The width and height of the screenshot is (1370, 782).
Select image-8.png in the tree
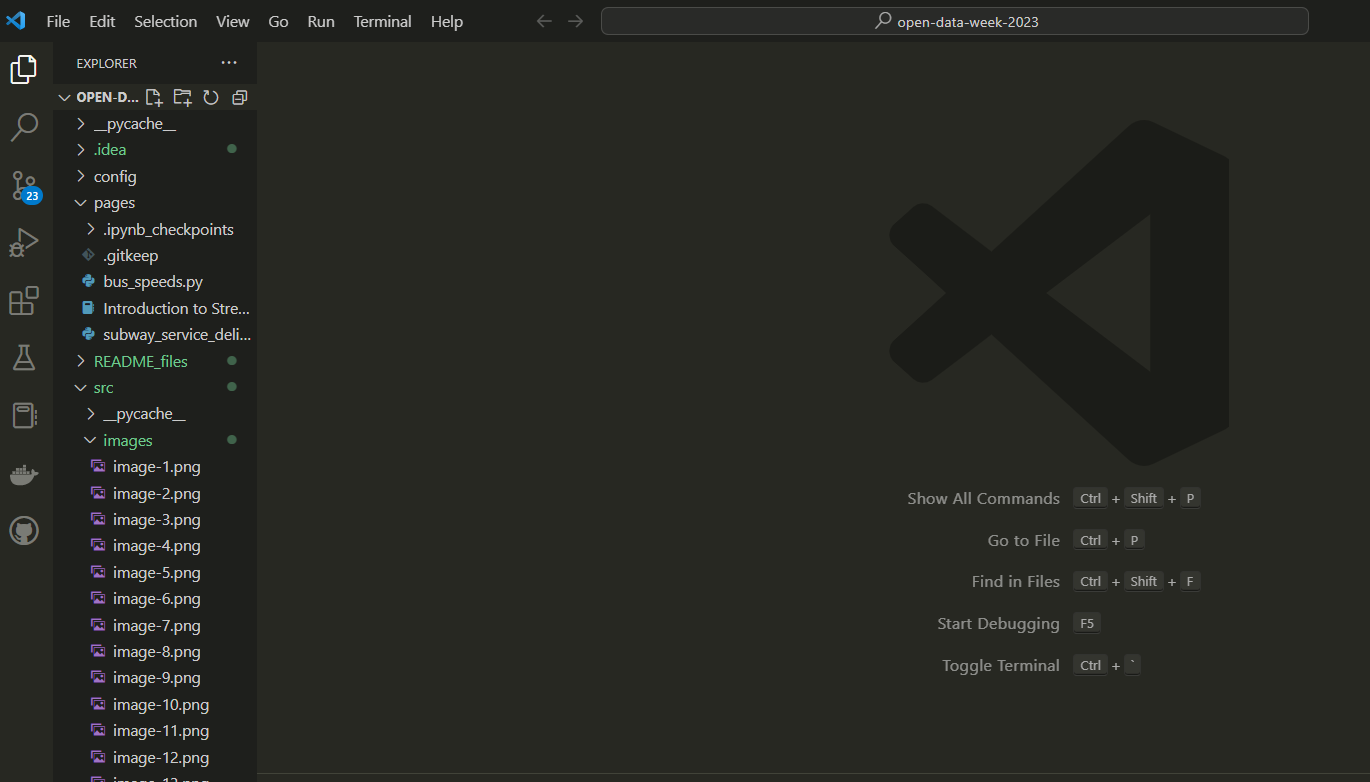pyautogui.click(x=155, y=652)
